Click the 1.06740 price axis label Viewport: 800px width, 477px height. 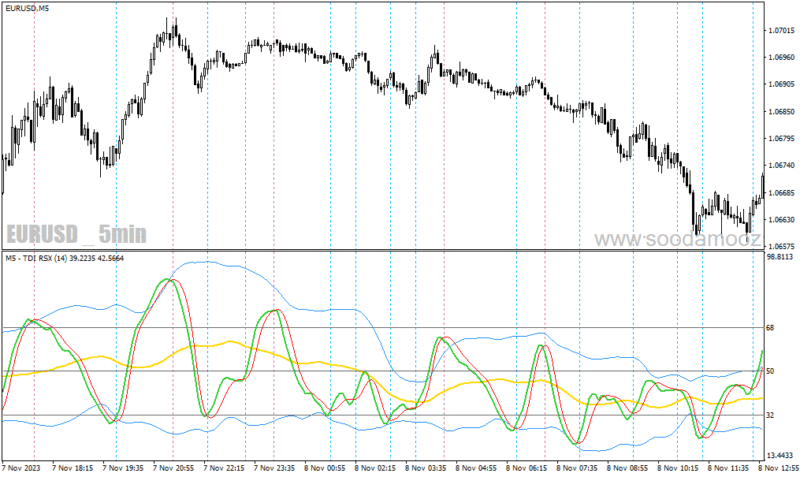(x=781, y=165)
